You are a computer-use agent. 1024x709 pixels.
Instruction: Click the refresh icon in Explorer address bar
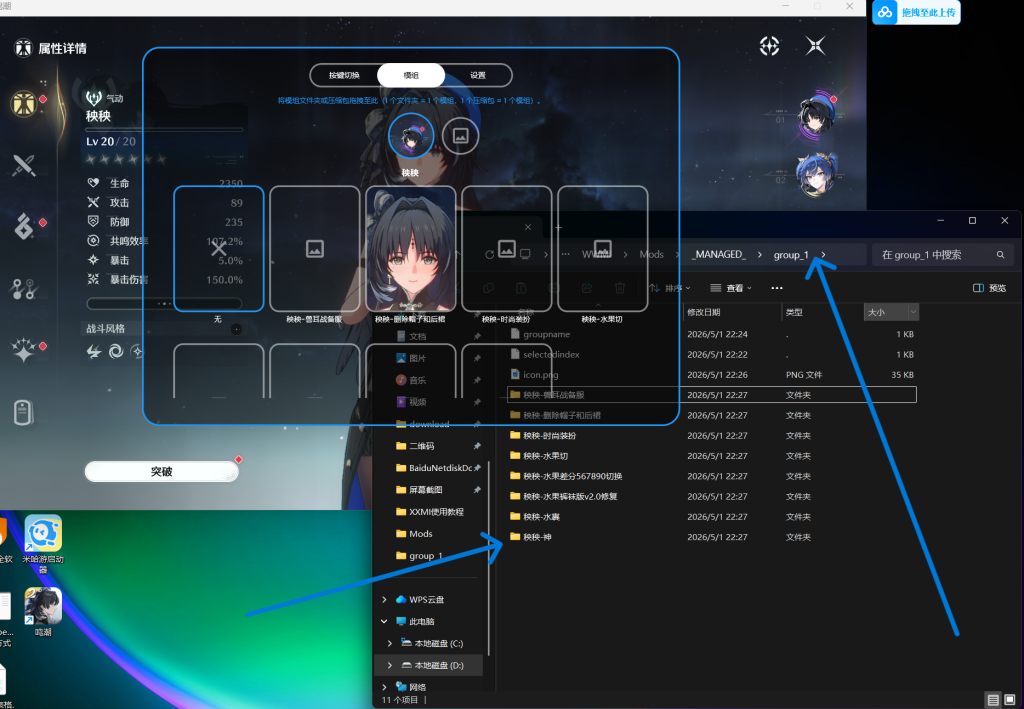489,255
